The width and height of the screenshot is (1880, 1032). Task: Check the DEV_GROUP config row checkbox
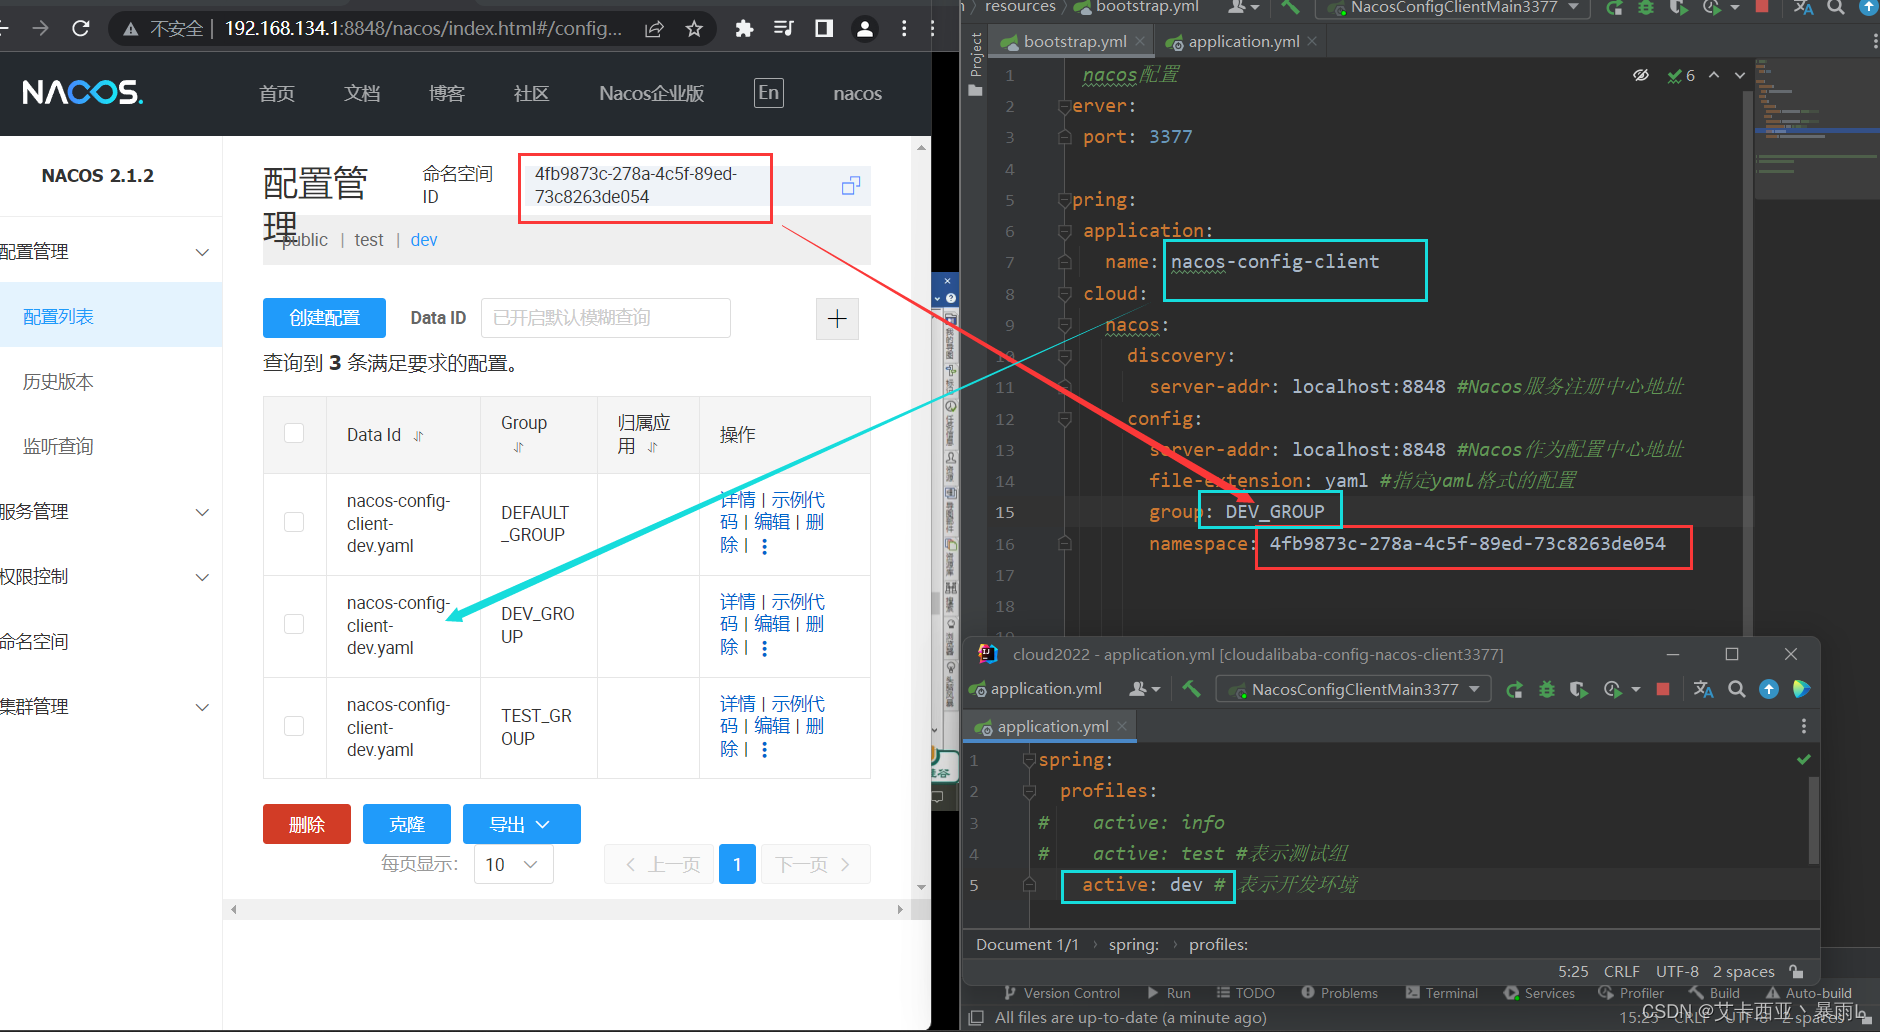294,624
